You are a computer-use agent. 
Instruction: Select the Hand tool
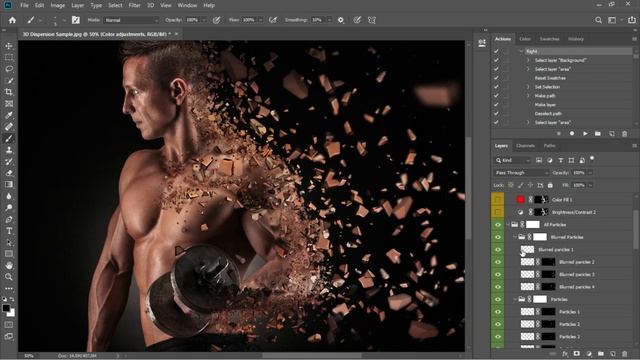9,265
